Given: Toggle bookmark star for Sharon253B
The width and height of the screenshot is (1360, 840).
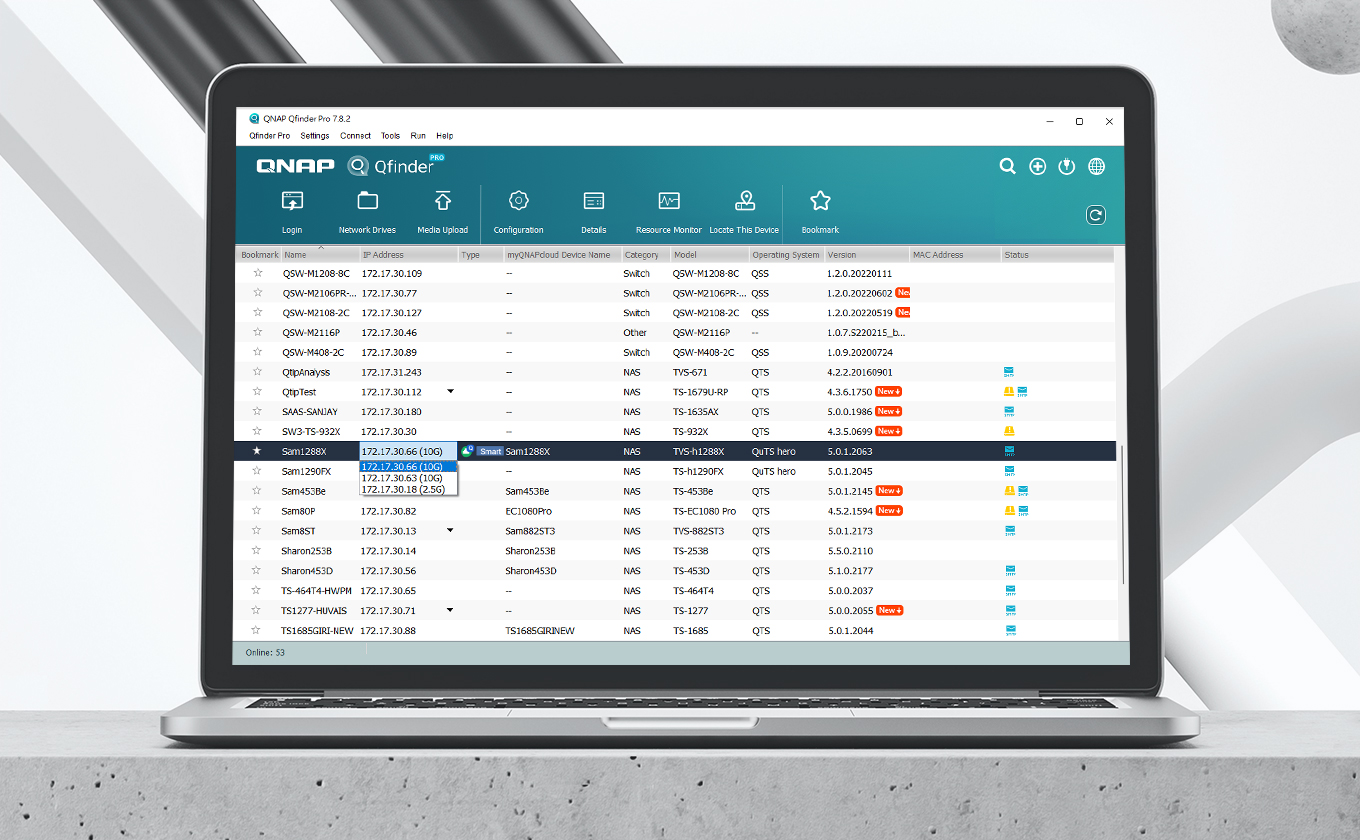Looking at the screenshot, I should click(x=257, y=551).
